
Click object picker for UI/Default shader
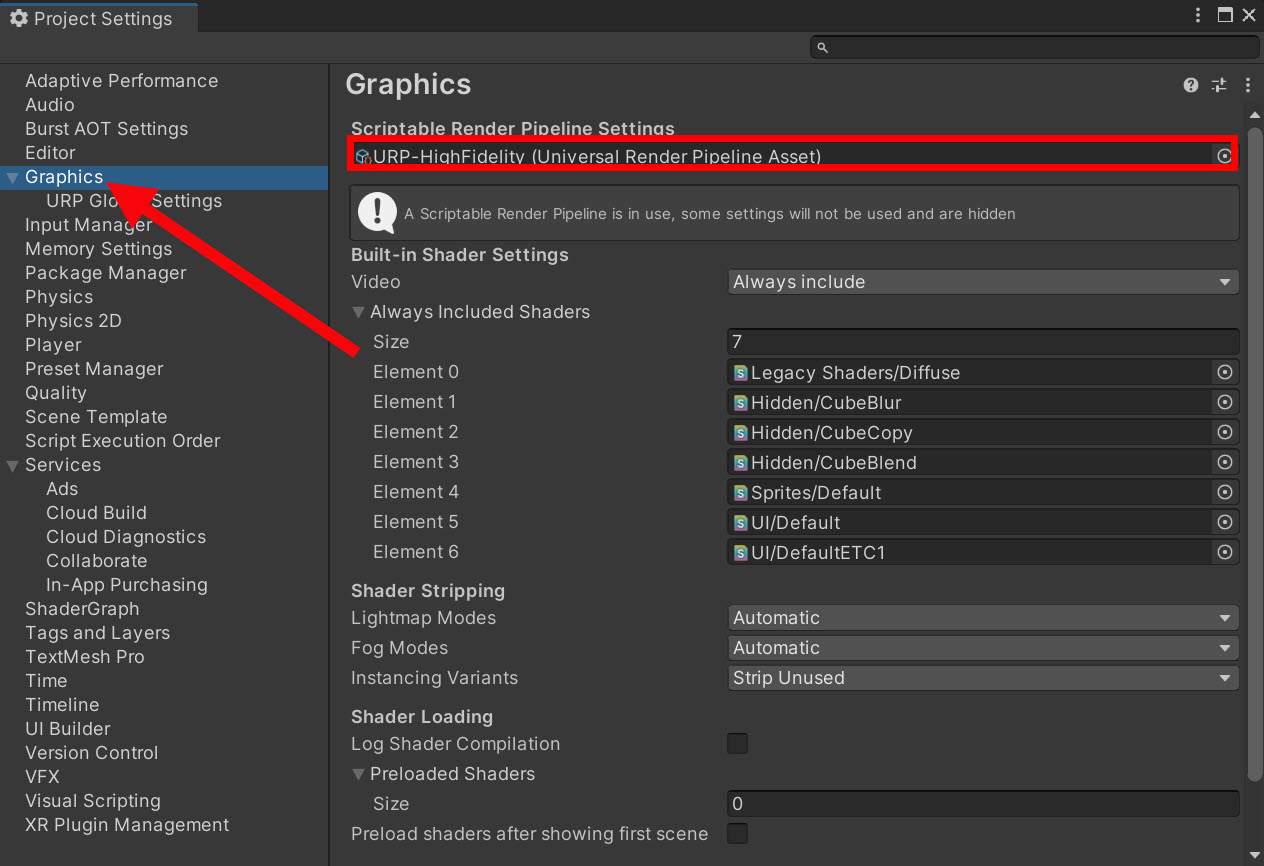point(1224,522)
